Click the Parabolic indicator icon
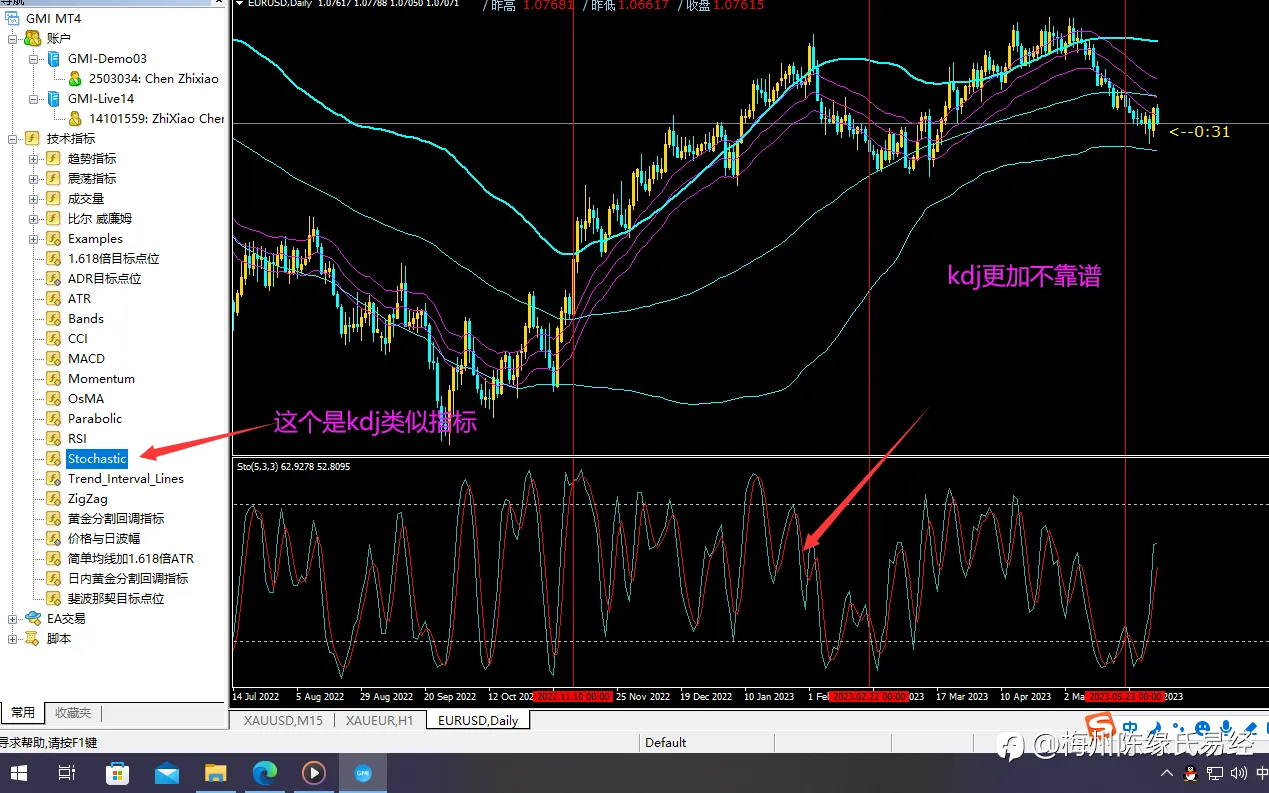Image resolution: width=1269 pixels, height=793 pixels. [x=53, y=418]
